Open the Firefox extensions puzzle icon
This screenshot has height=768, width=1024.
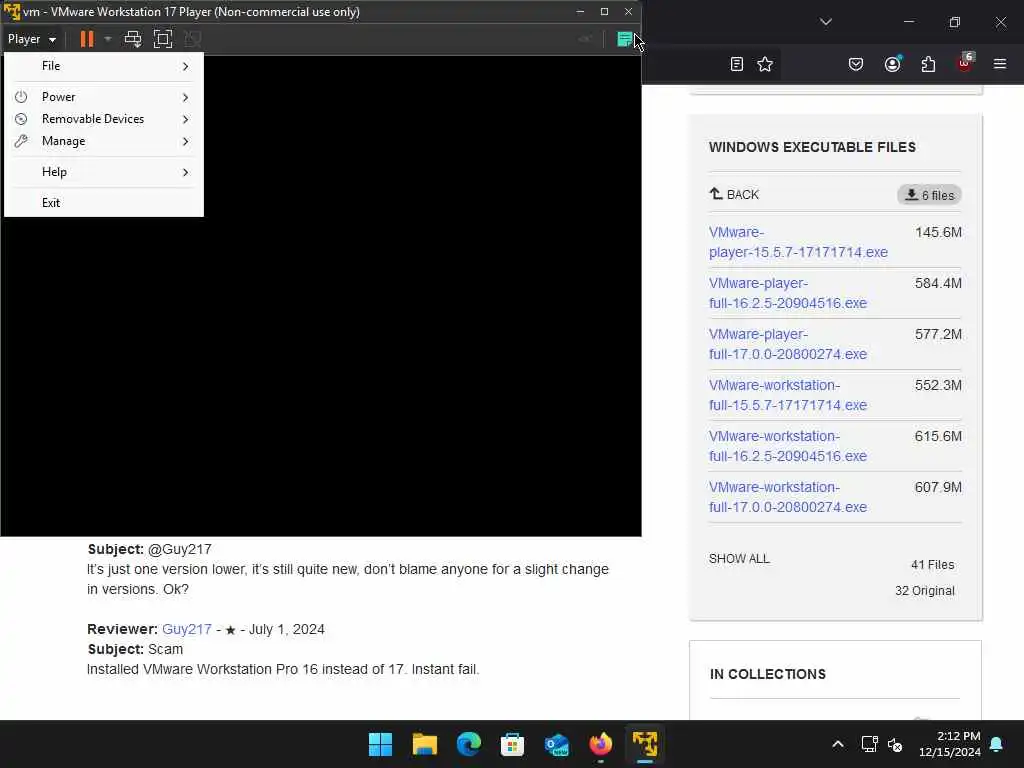(928, 64)
